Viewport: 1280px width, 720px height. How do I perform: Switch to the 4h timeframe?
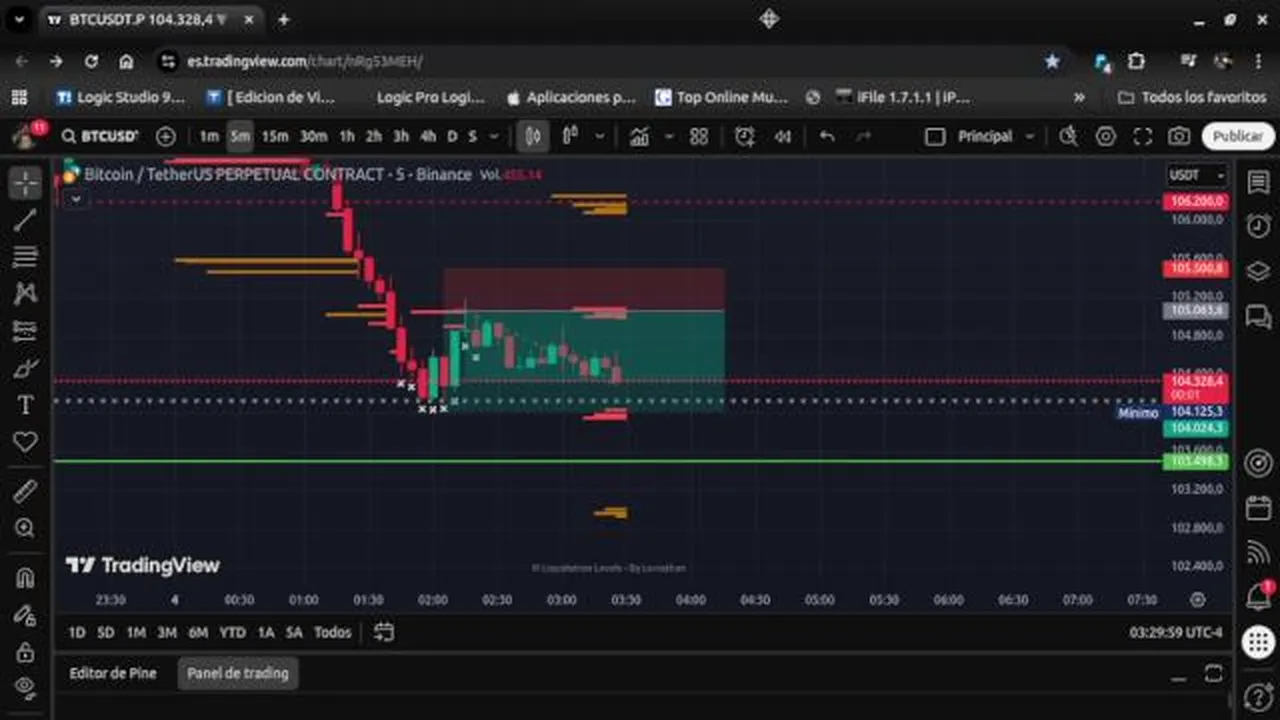pos(428,136)
